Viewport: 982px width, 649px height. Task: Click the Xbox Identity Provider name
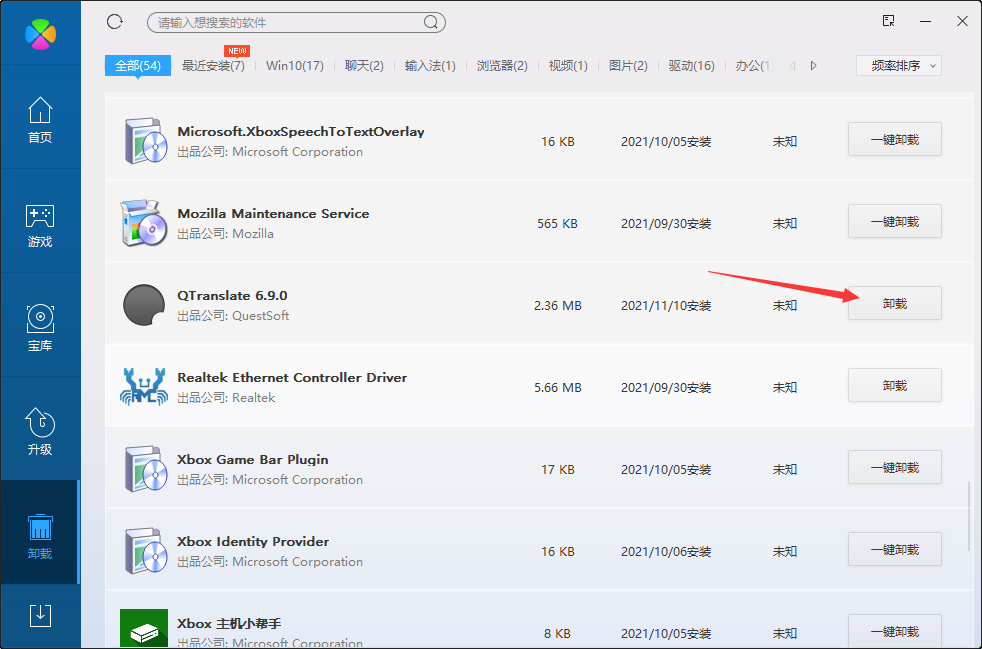click(x=253, y=541)
